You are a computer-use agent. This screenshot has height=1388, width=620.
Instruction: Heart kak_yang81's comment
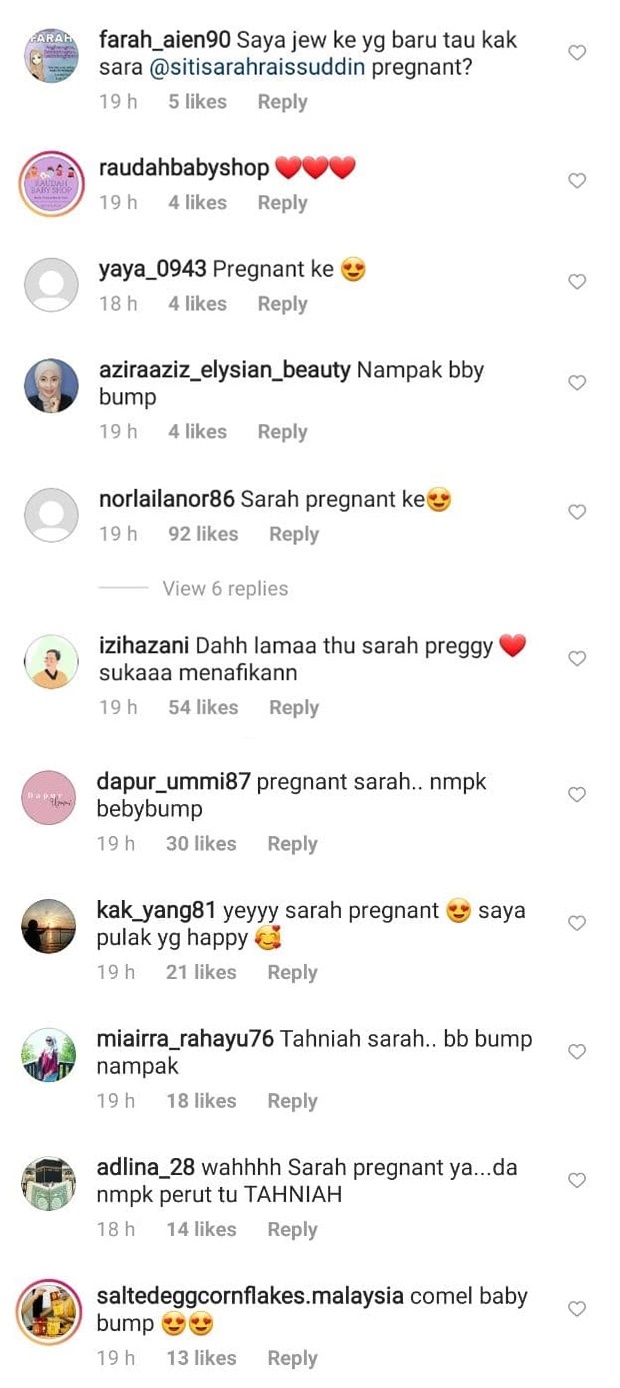(577, 923)
